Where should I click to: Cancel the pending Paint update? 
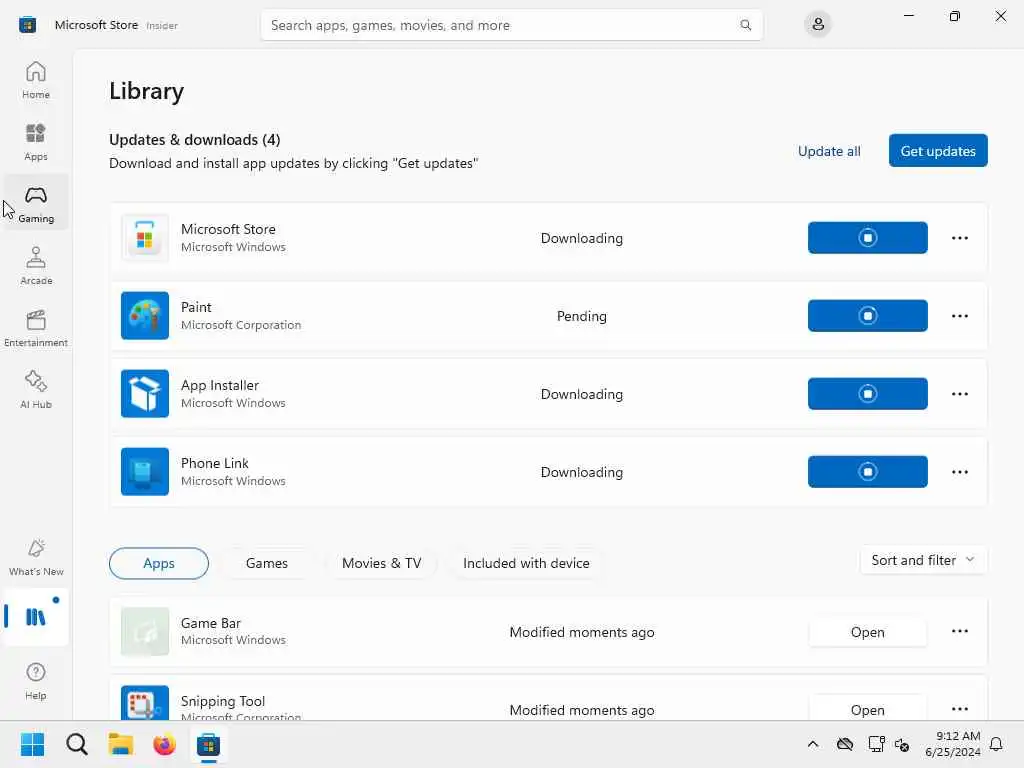867,315
